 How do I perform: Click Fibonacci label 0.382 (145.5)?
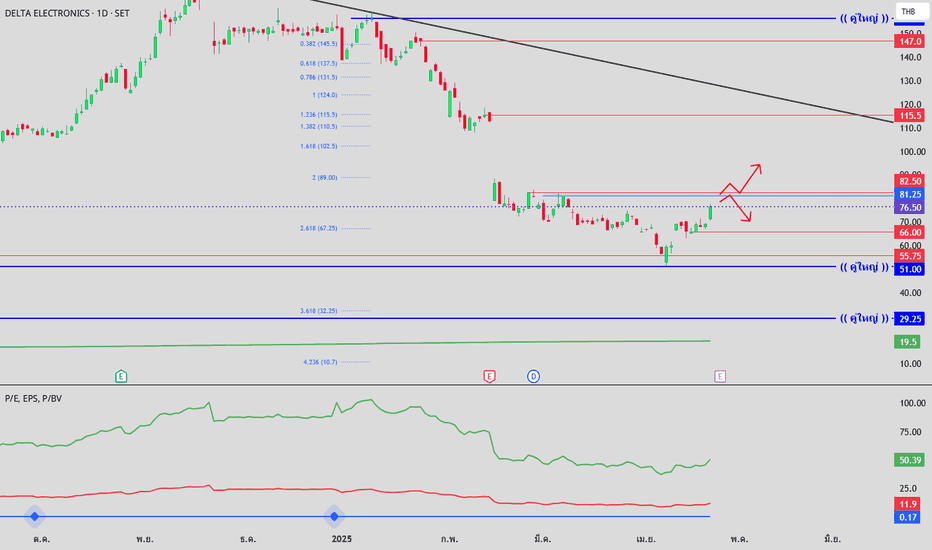[x=319, y=43]
